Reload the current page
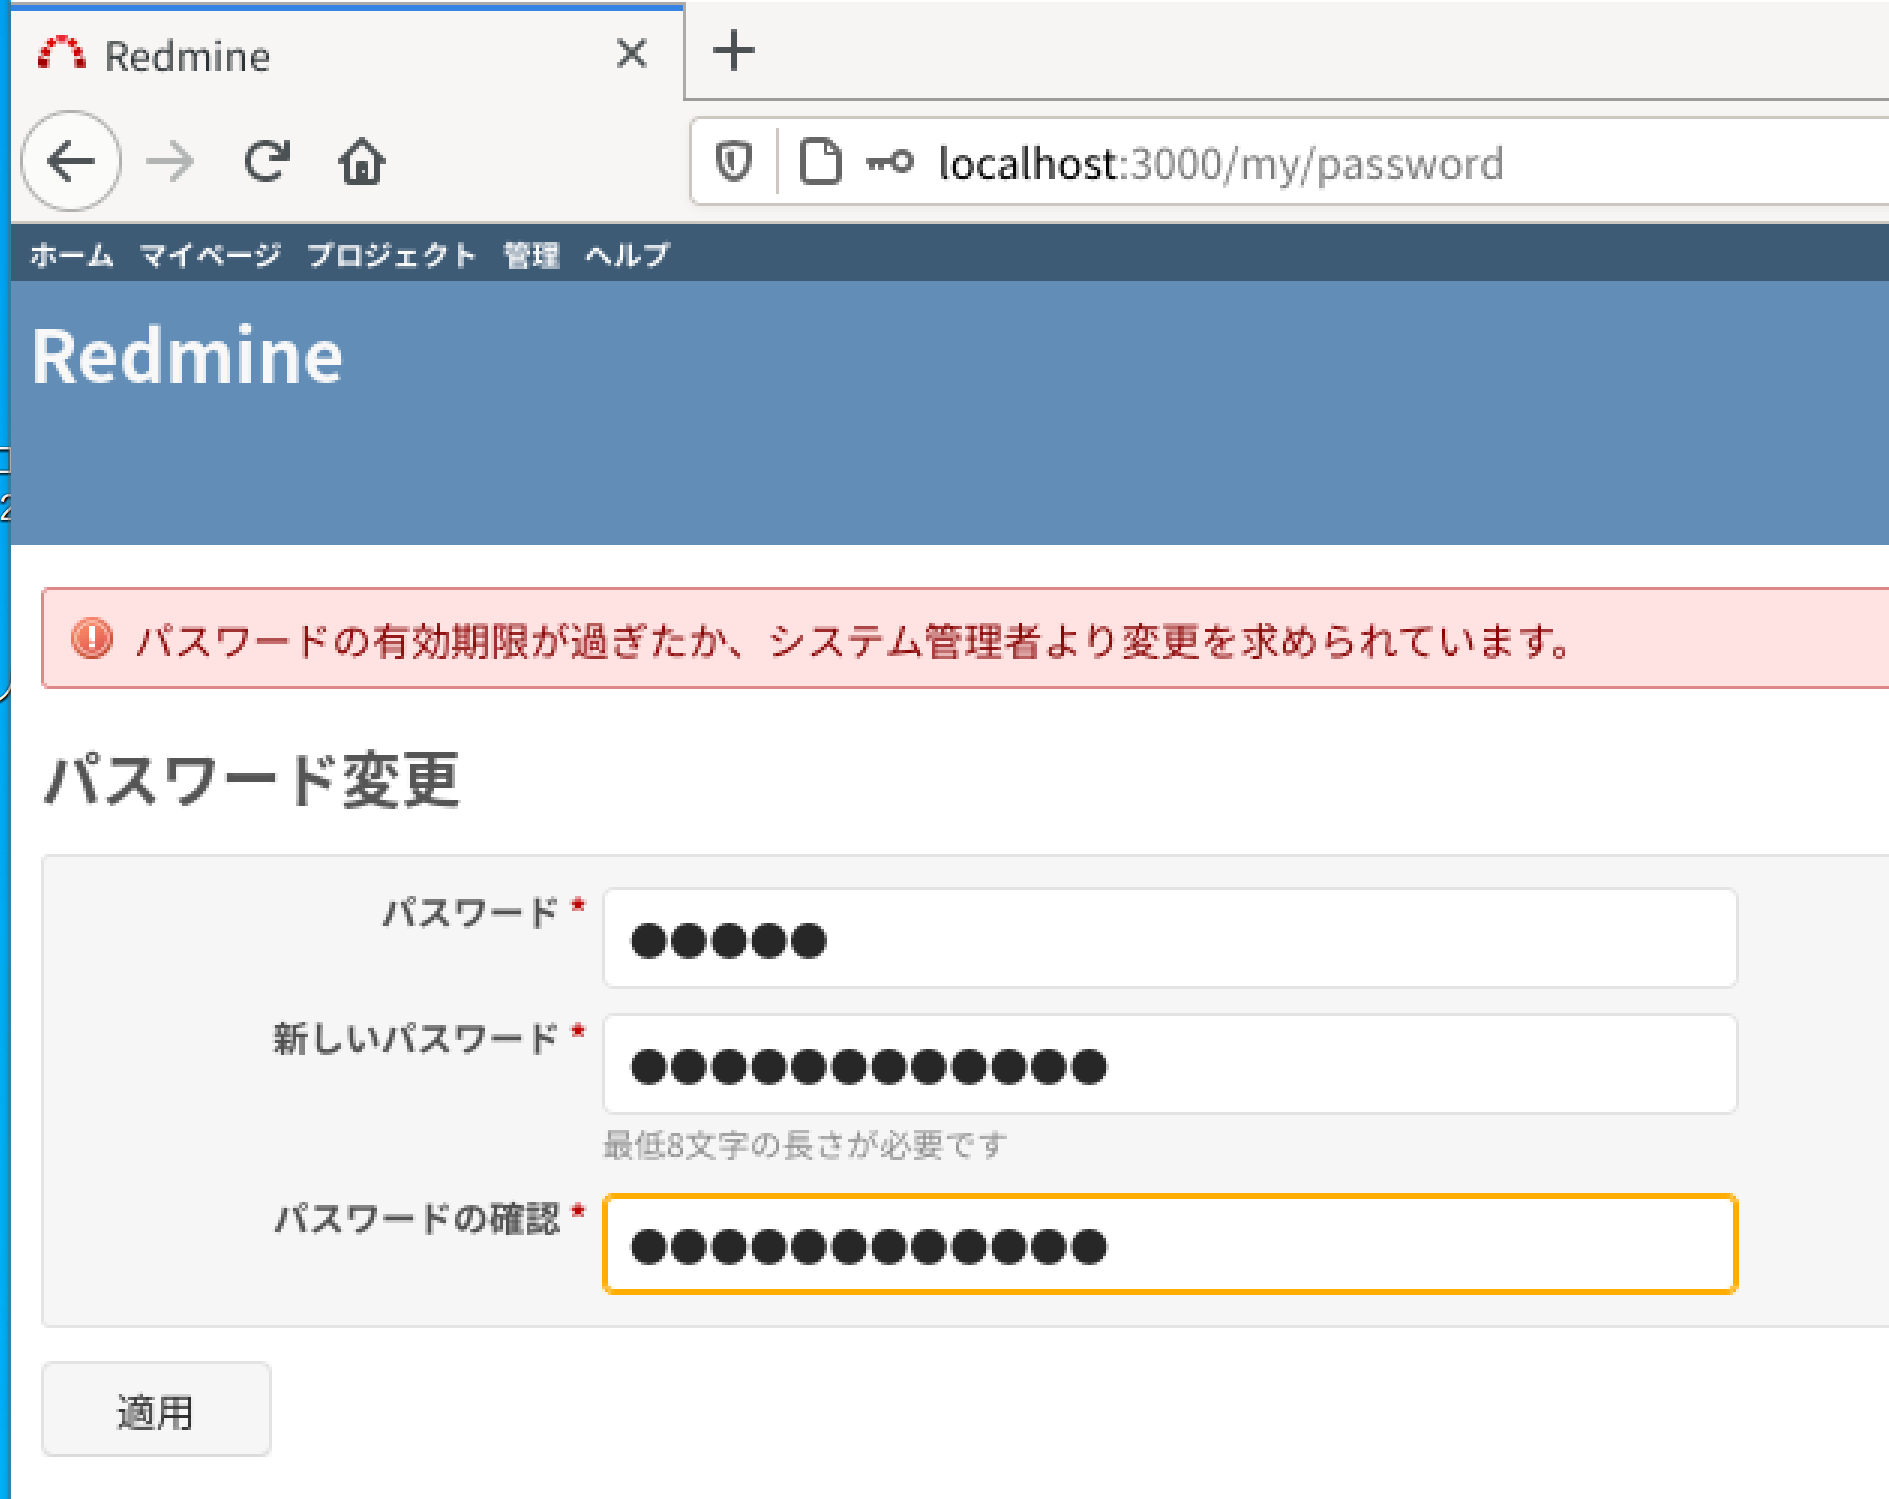The width and height of the screenshot is (1889, 1499). pos(267,161)
